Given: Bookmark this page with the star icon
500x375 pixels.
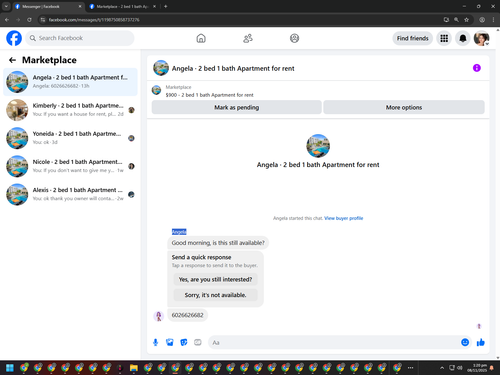Looking at the screenshot, I should (x=466, y=20).
